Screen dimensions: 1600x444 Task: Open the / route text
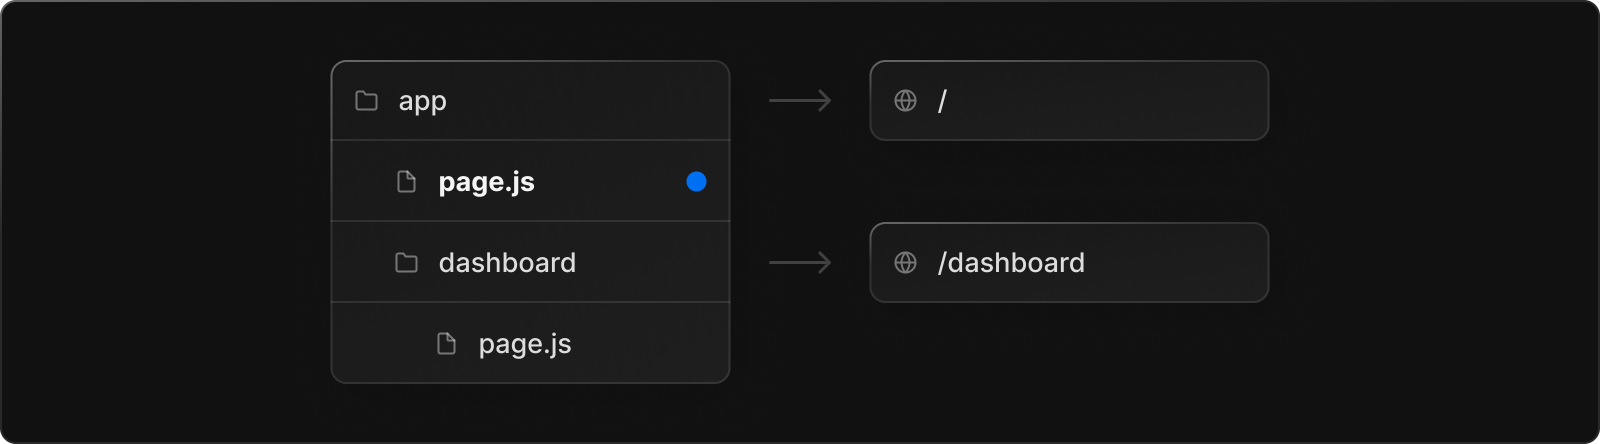tap(942, 101)
